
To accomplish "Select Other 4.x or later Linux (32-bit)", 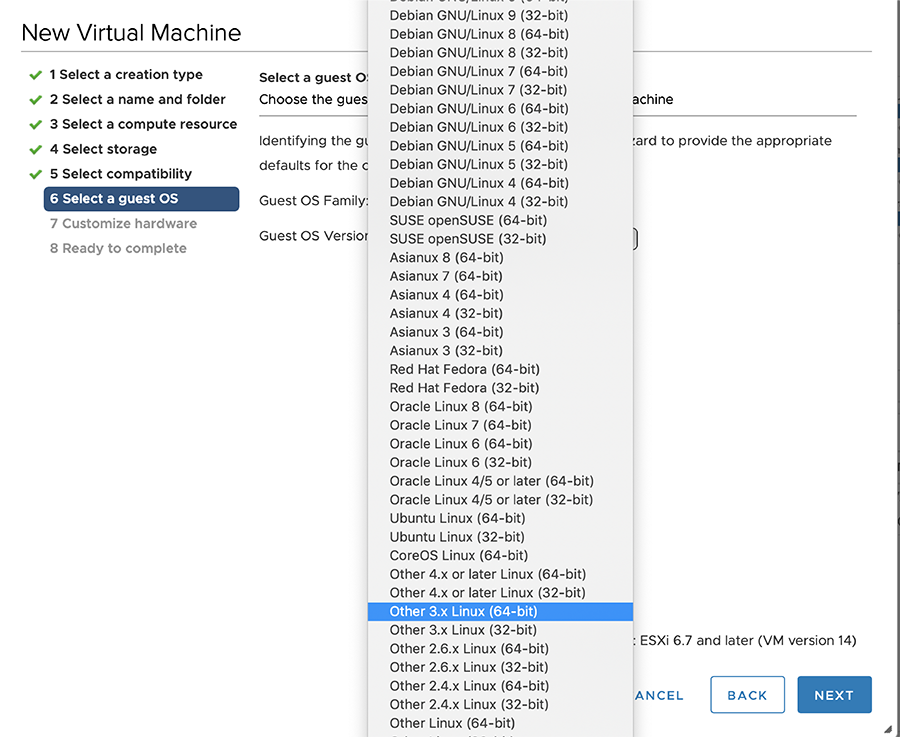I will pos(500,593).
